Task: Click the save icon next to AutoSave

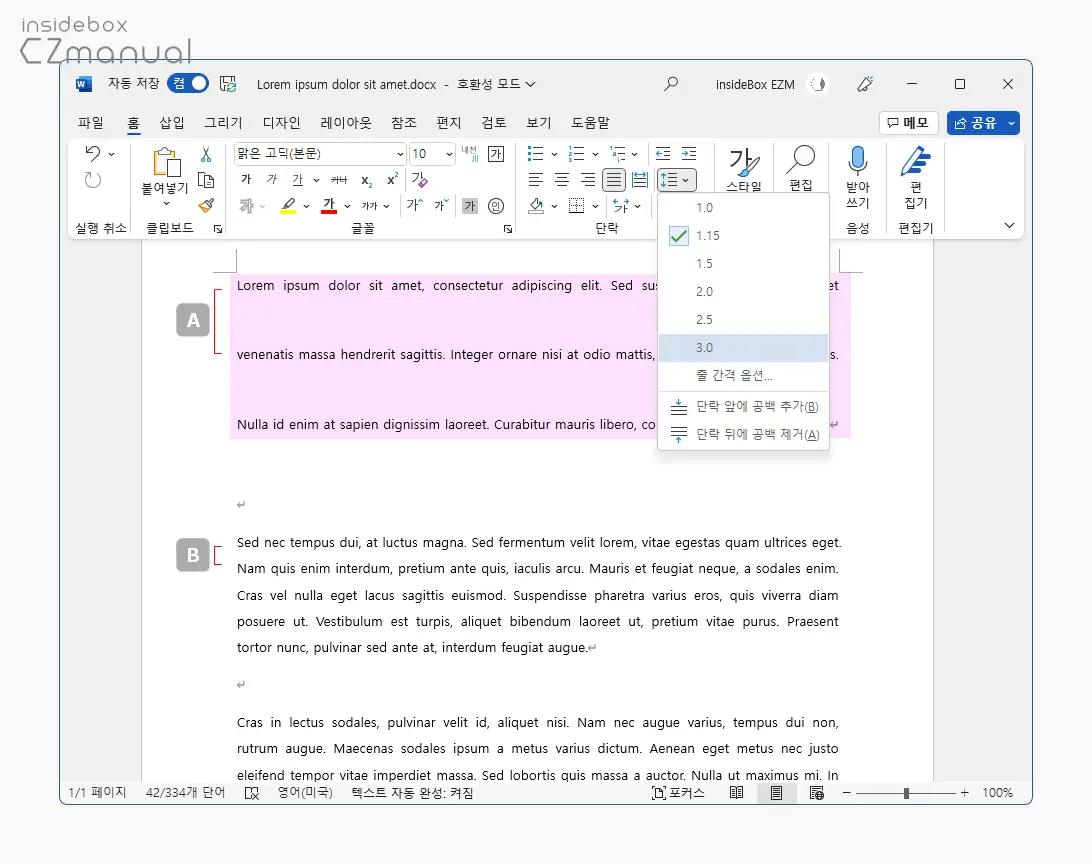Action: (x=228, y=84)
